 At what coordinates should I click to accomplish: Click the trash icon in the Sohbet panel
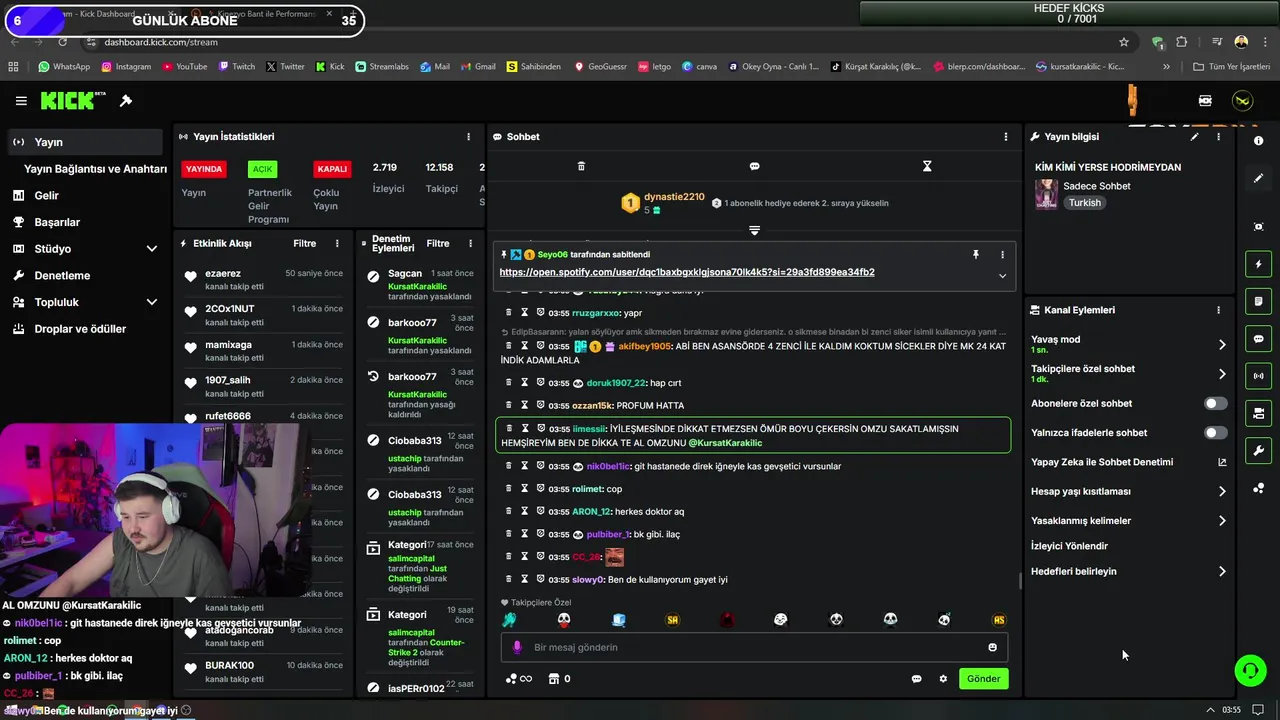coord(581,166)
